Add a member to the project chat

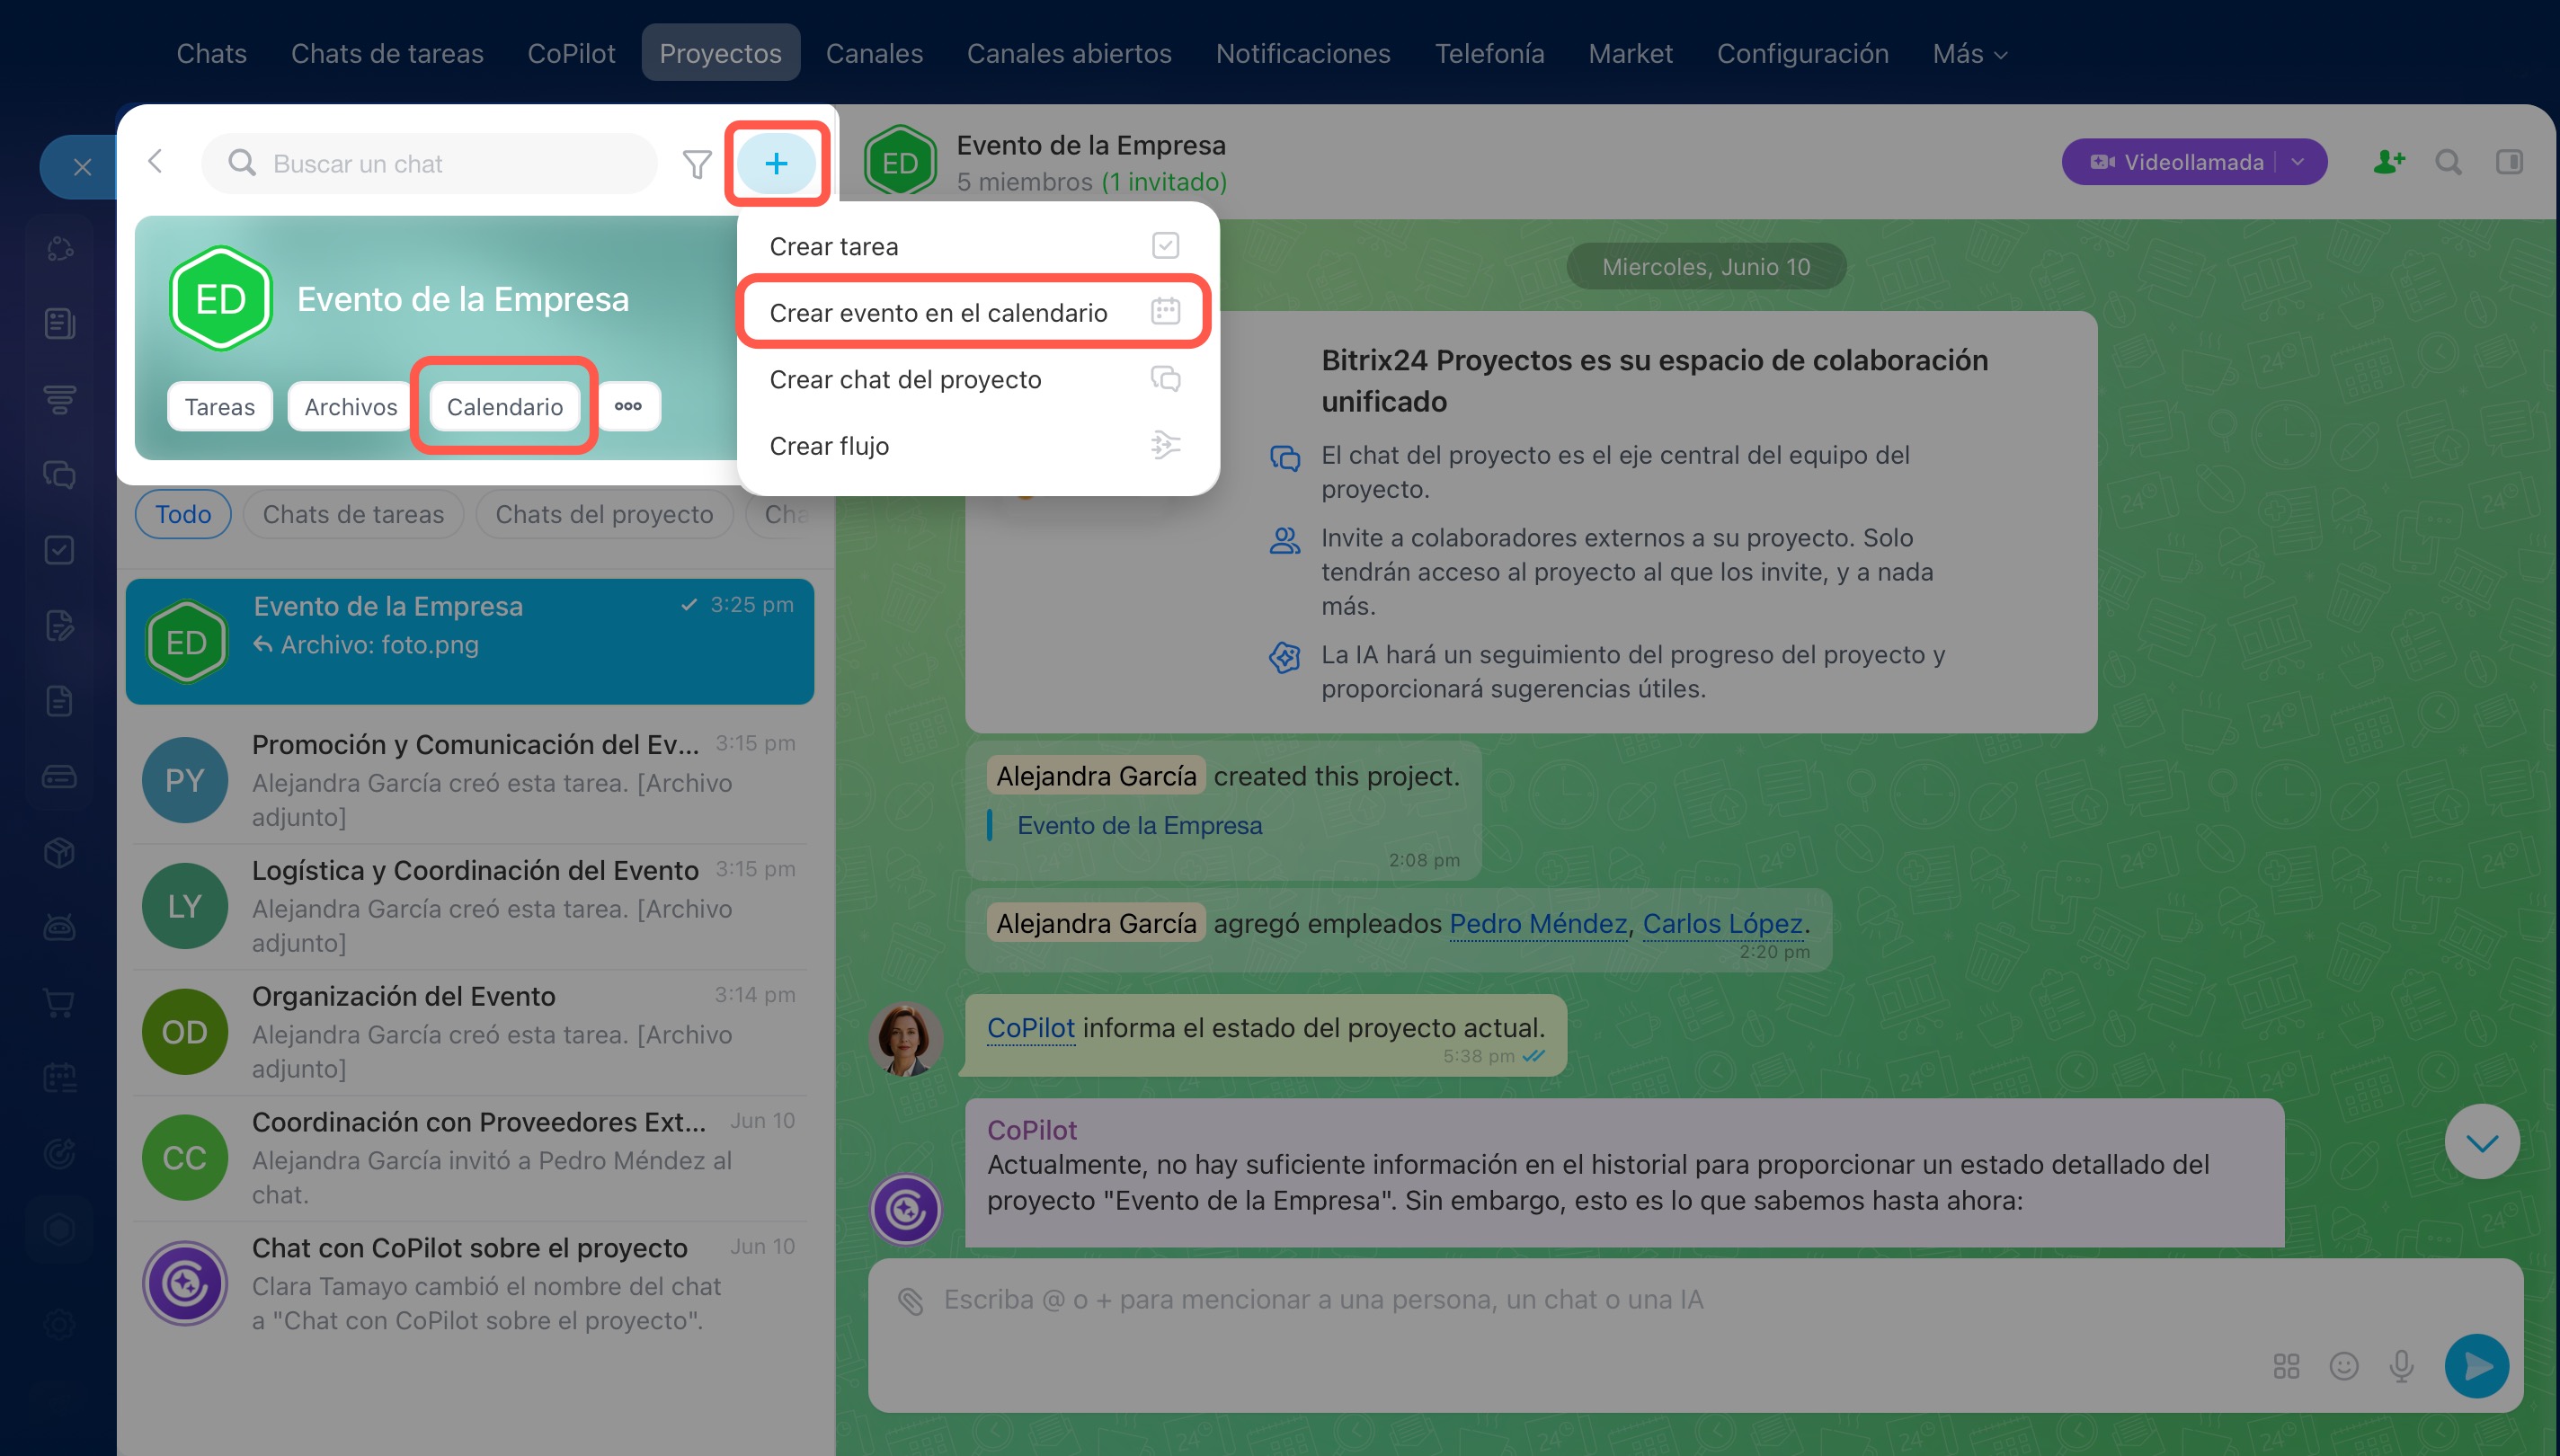tap(2389, 162)
